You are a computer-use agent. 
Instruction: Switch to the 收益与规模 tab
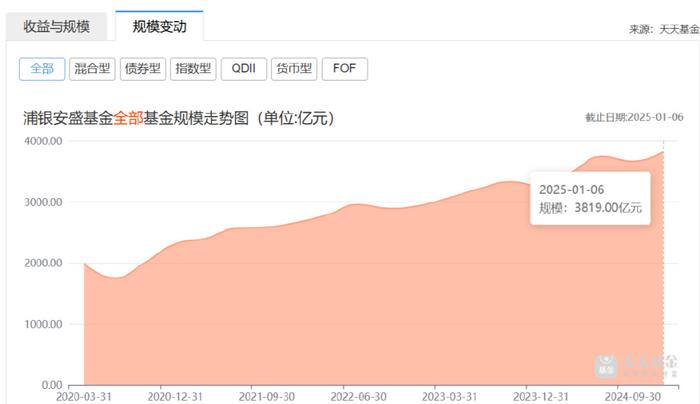coord(56,26)
